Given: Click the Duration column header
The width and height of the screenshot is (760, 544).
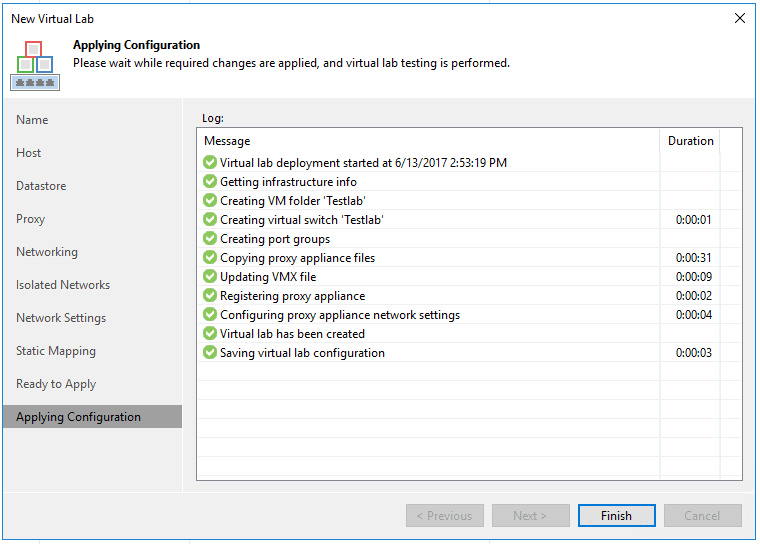Looking at the screenshot, I should (690, 141).
